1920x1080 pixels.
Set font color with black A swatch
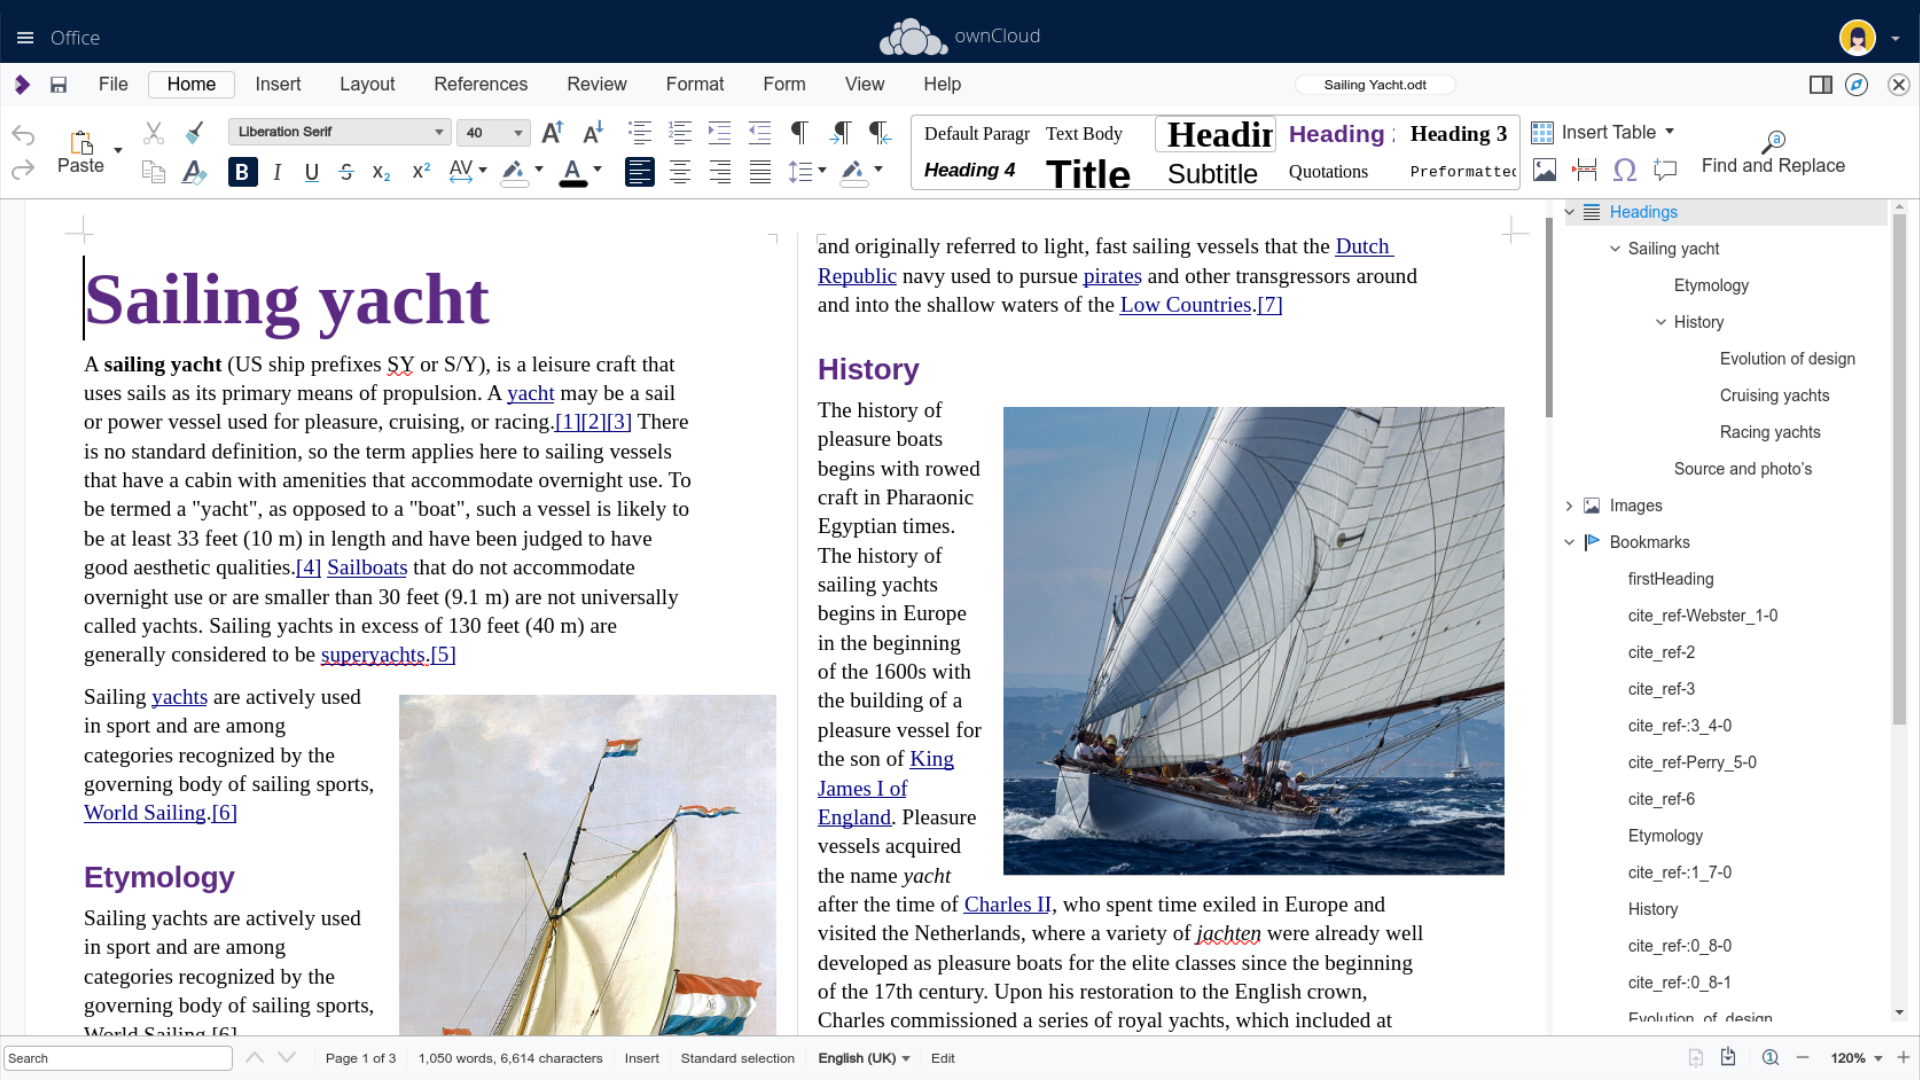pos(572,172)
